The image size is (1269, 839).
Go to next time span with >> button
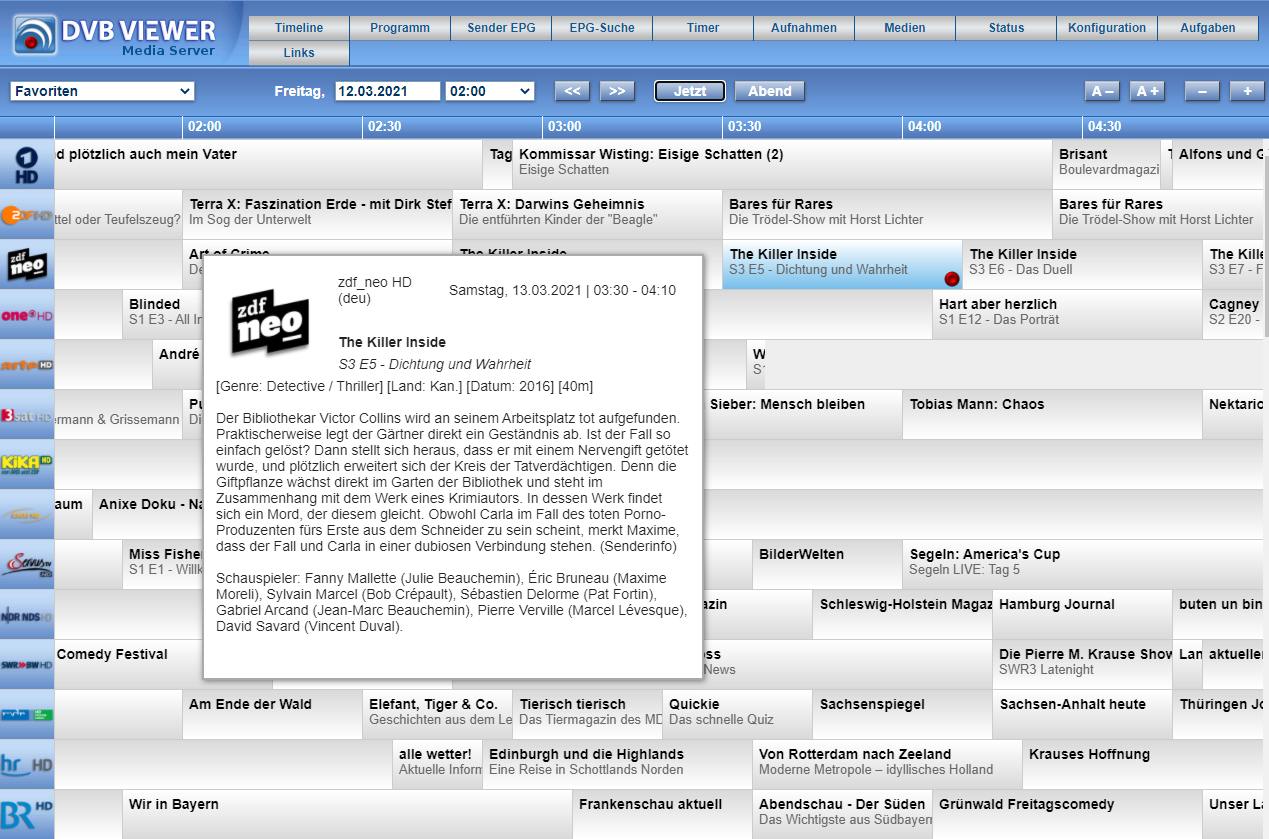coord(617,91)
